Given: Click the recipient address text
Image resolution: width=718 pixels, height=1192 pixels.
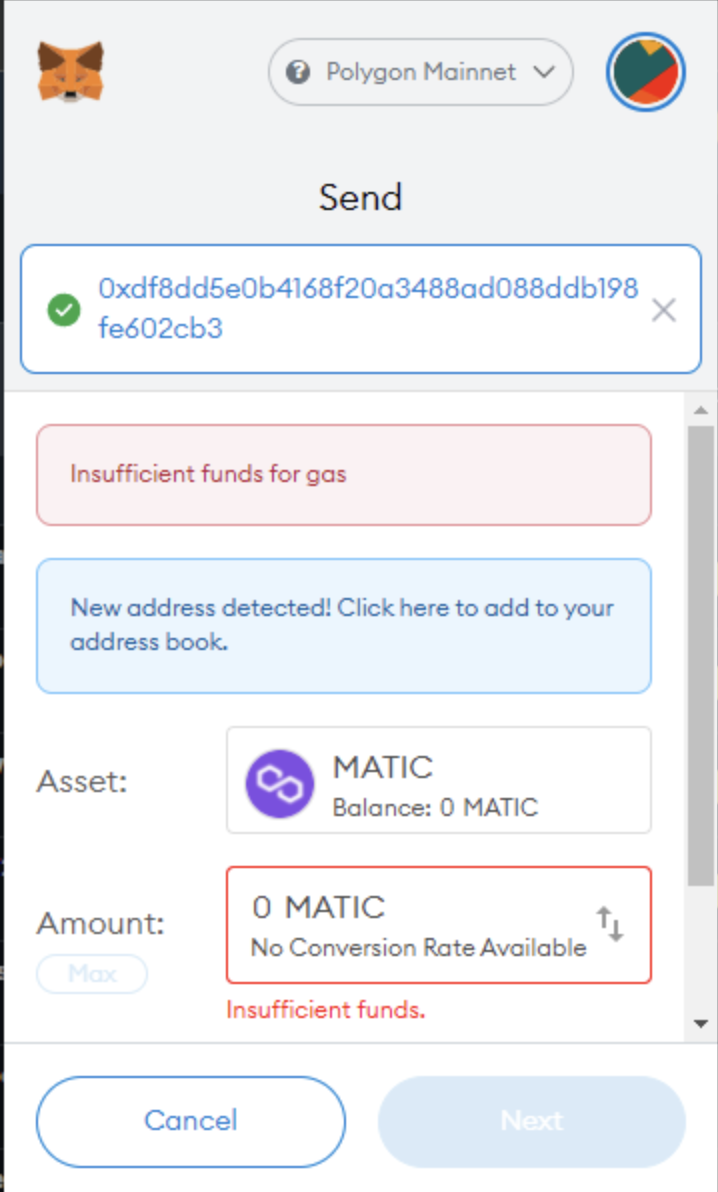Looking at the screenshot, I should tap(367, 308).
